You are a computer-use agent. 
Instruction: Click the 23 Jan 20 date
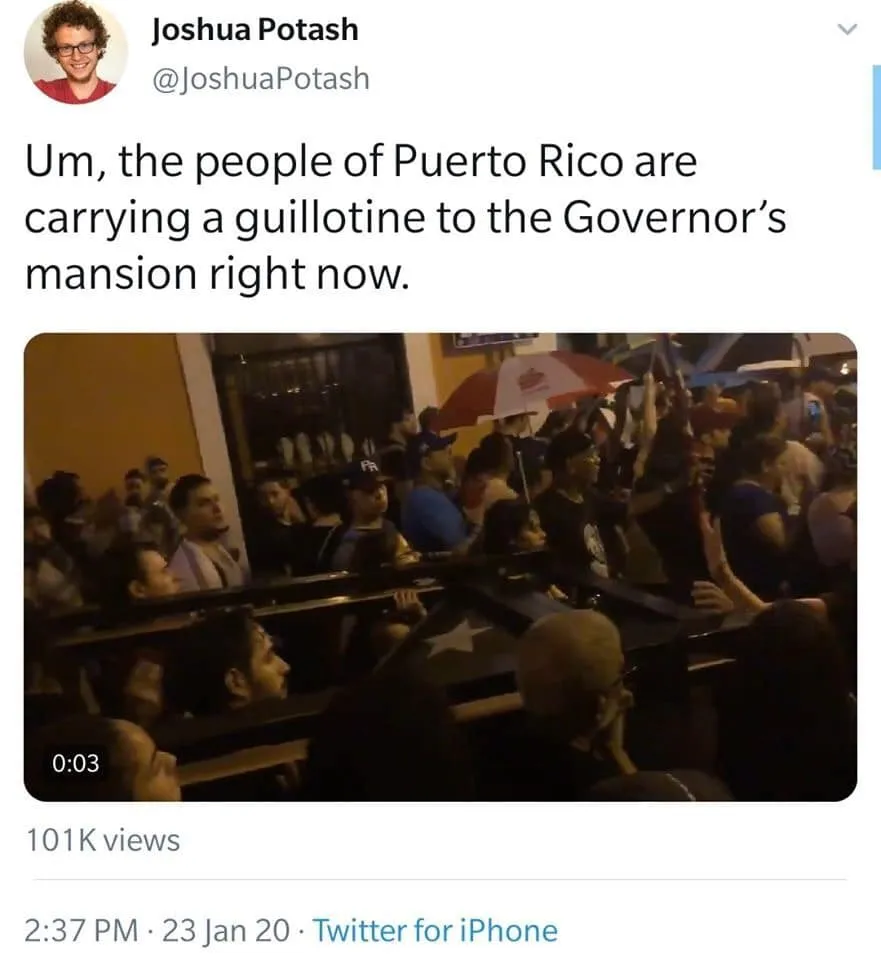tap(226, 931)
